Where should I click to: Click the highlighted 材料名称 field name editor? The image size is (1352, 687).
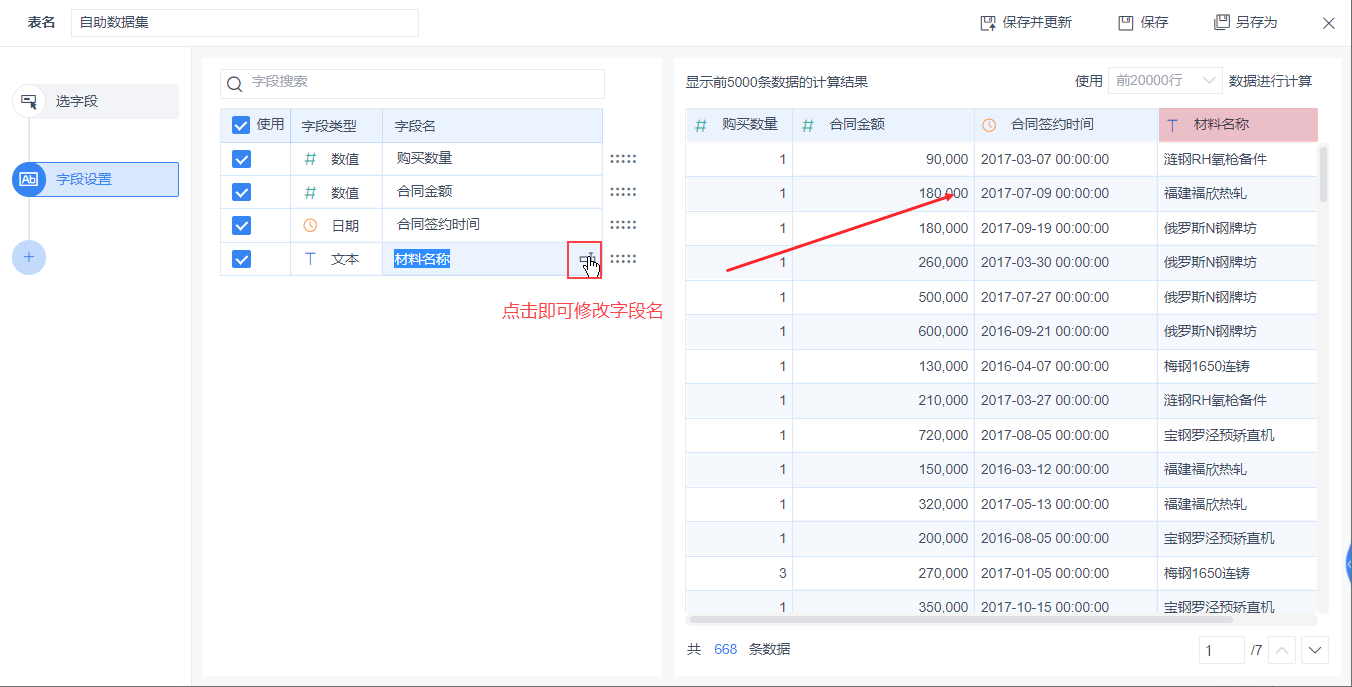click(x=422, y=259)
